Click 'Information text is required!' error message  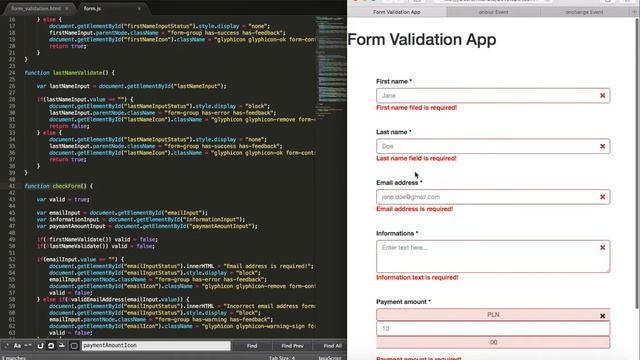click(417, 278)
